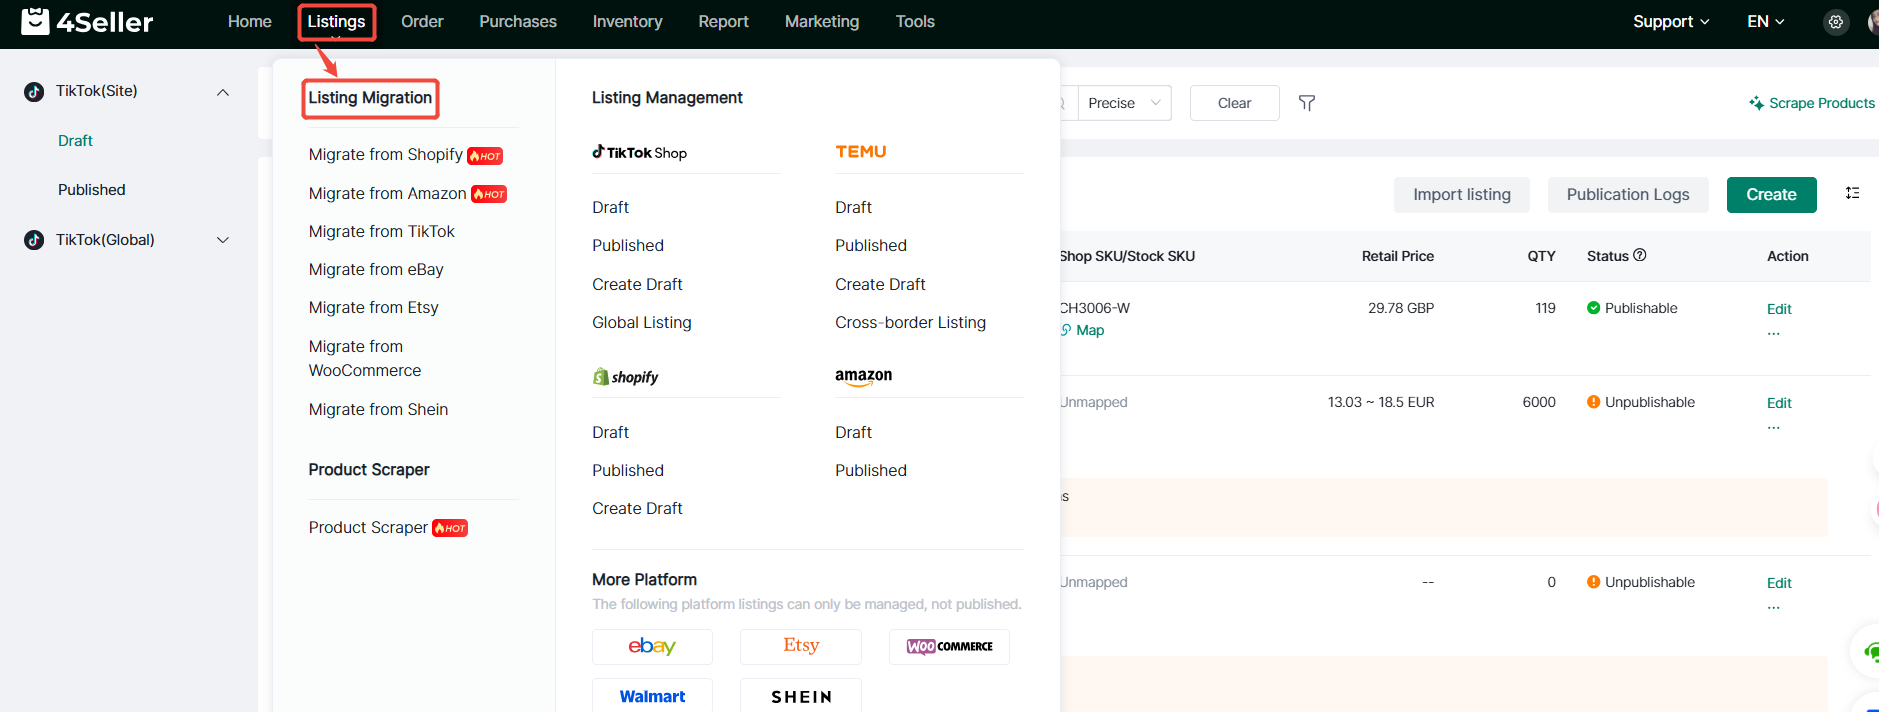Open the Marketing menu

point(822,22)
